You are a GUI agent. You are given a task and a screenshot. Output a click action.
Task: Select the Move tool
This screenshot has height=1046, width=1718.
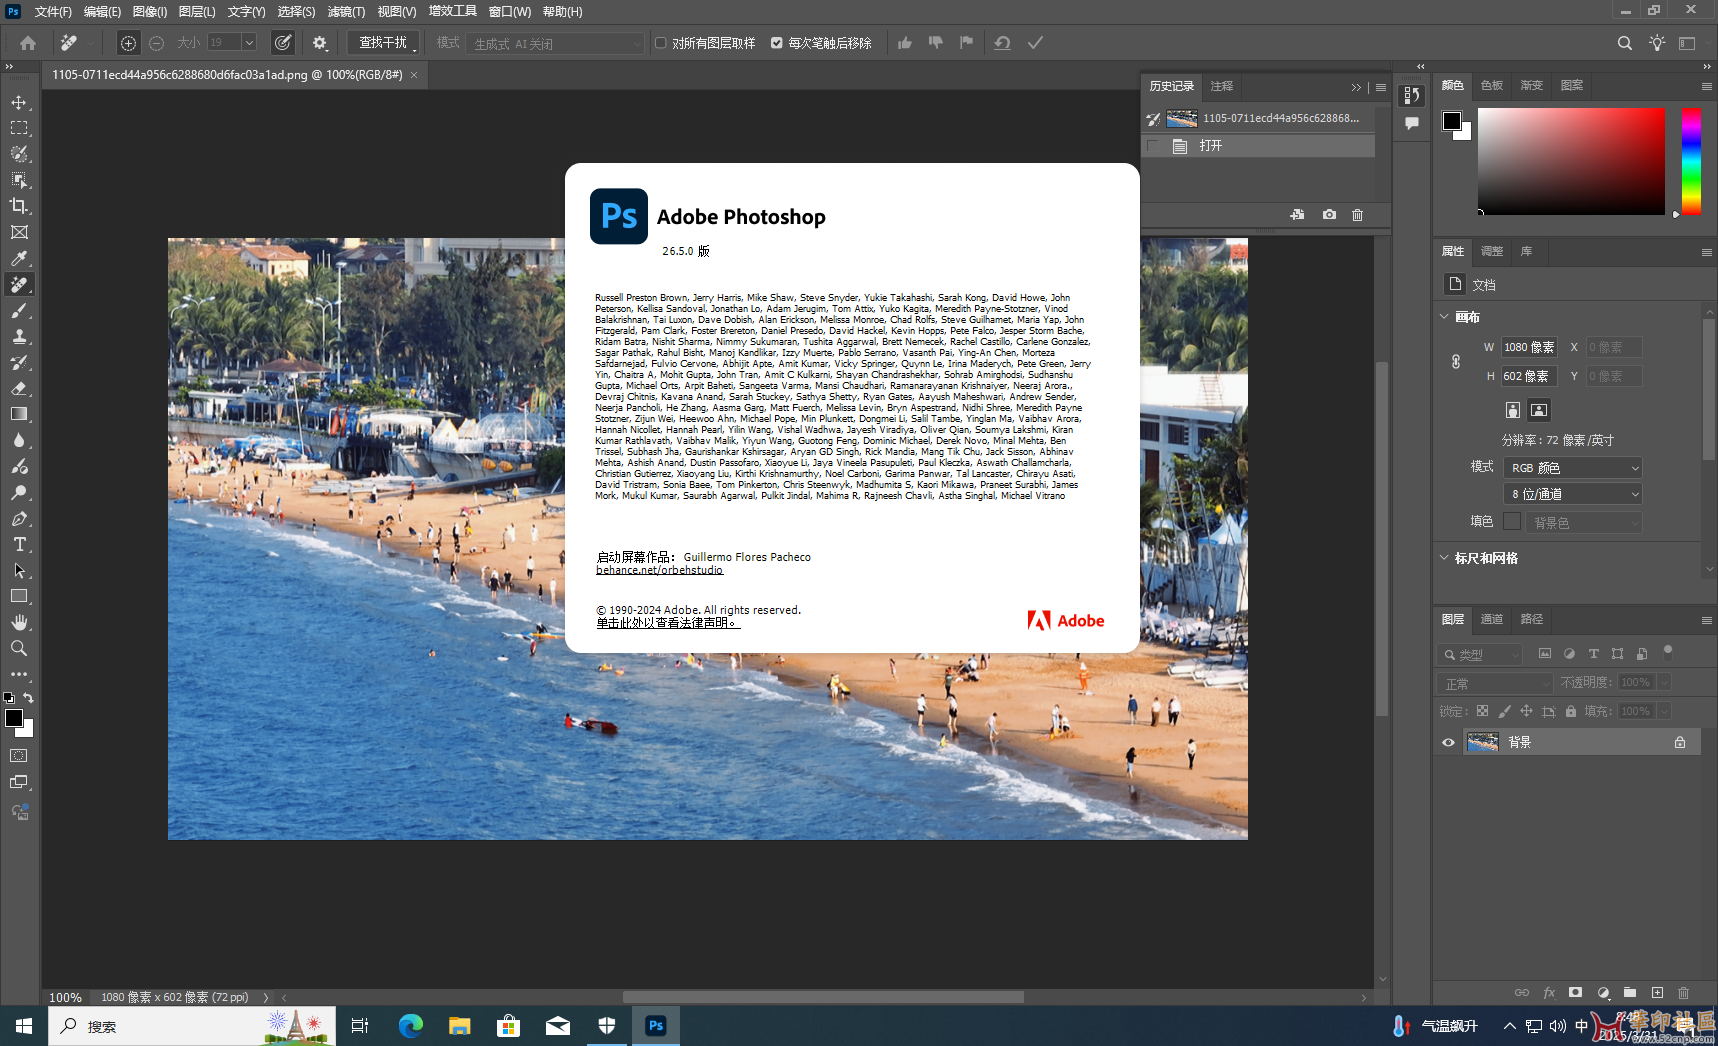19,102
